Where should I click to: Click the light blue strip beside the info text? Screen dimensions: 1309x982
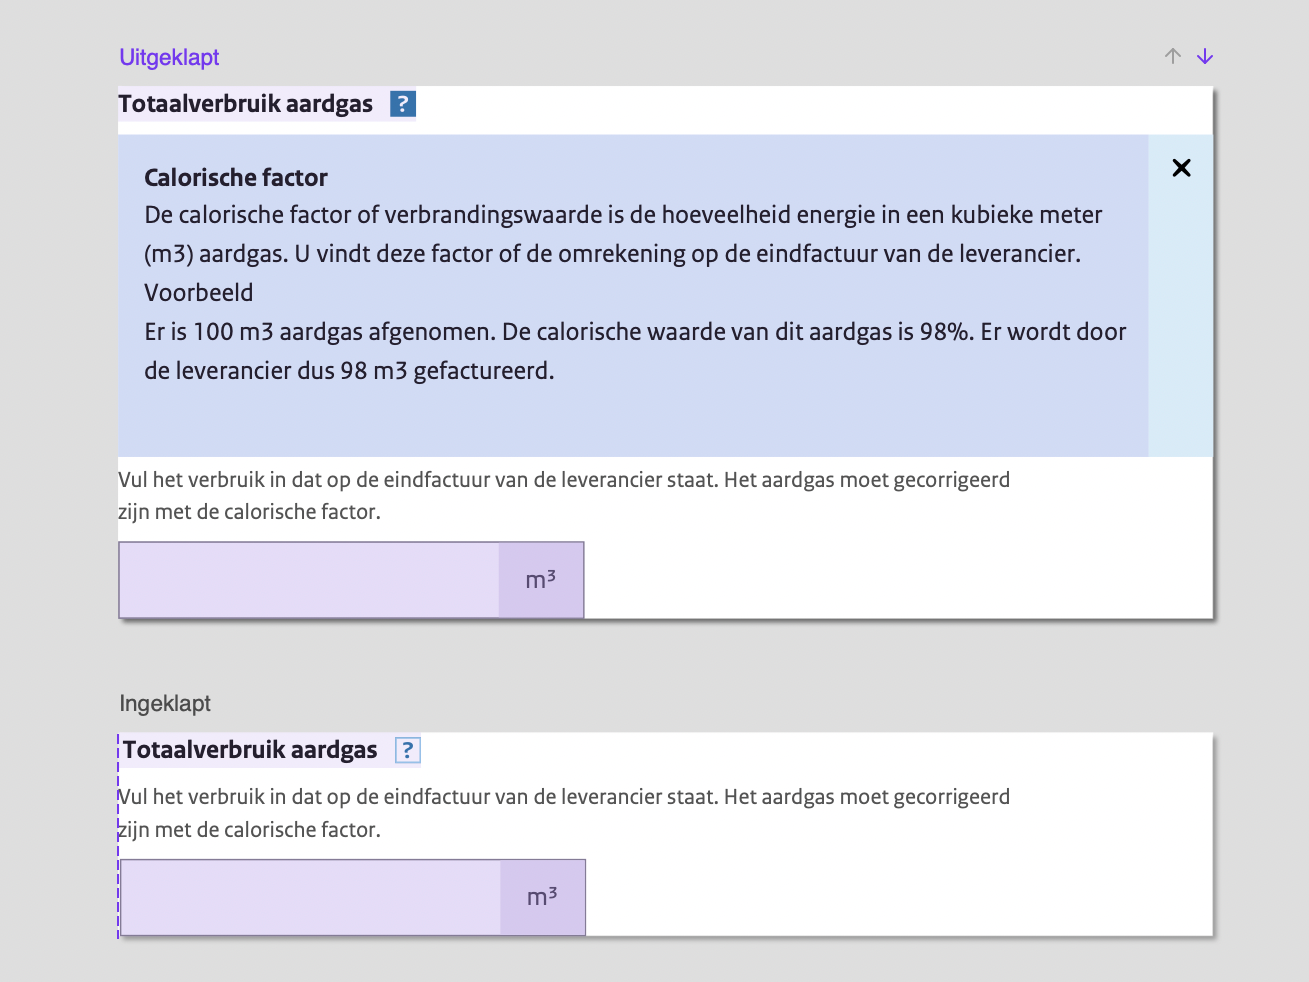coord(1179,300)
